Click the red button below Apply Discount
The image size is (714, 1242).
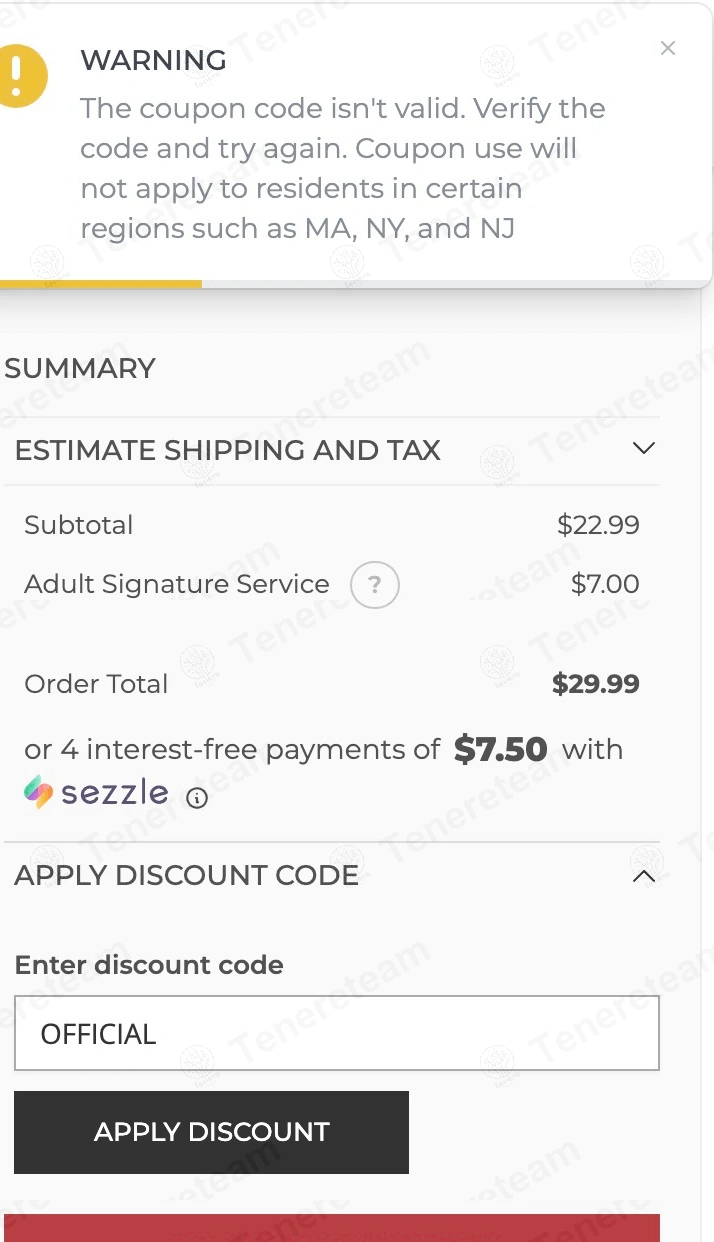pyautogui.click(x=332, y=1228)
